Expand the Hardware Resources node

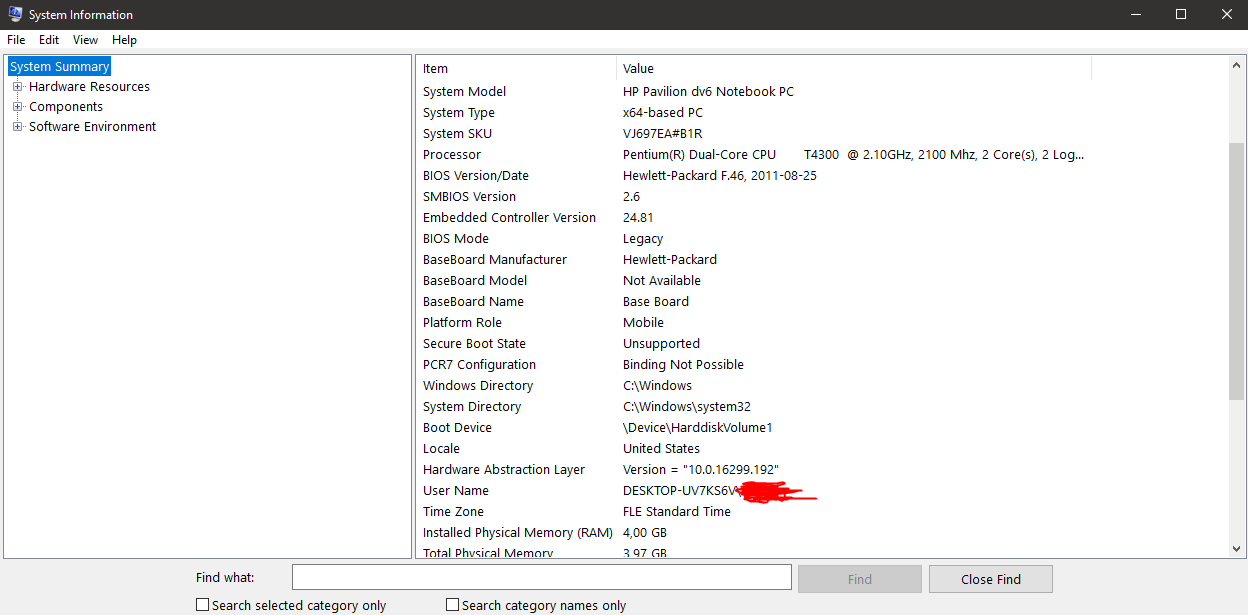(17, 87)
